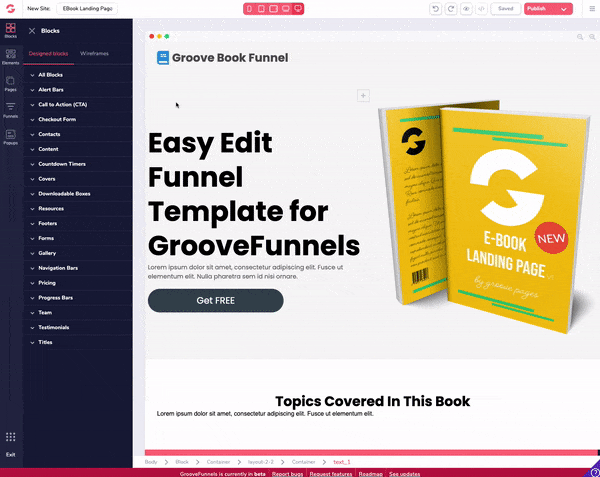This screenshot has height=477, width=600.
Task: Zoom out of the canvas
Action: tap(580, 37)
